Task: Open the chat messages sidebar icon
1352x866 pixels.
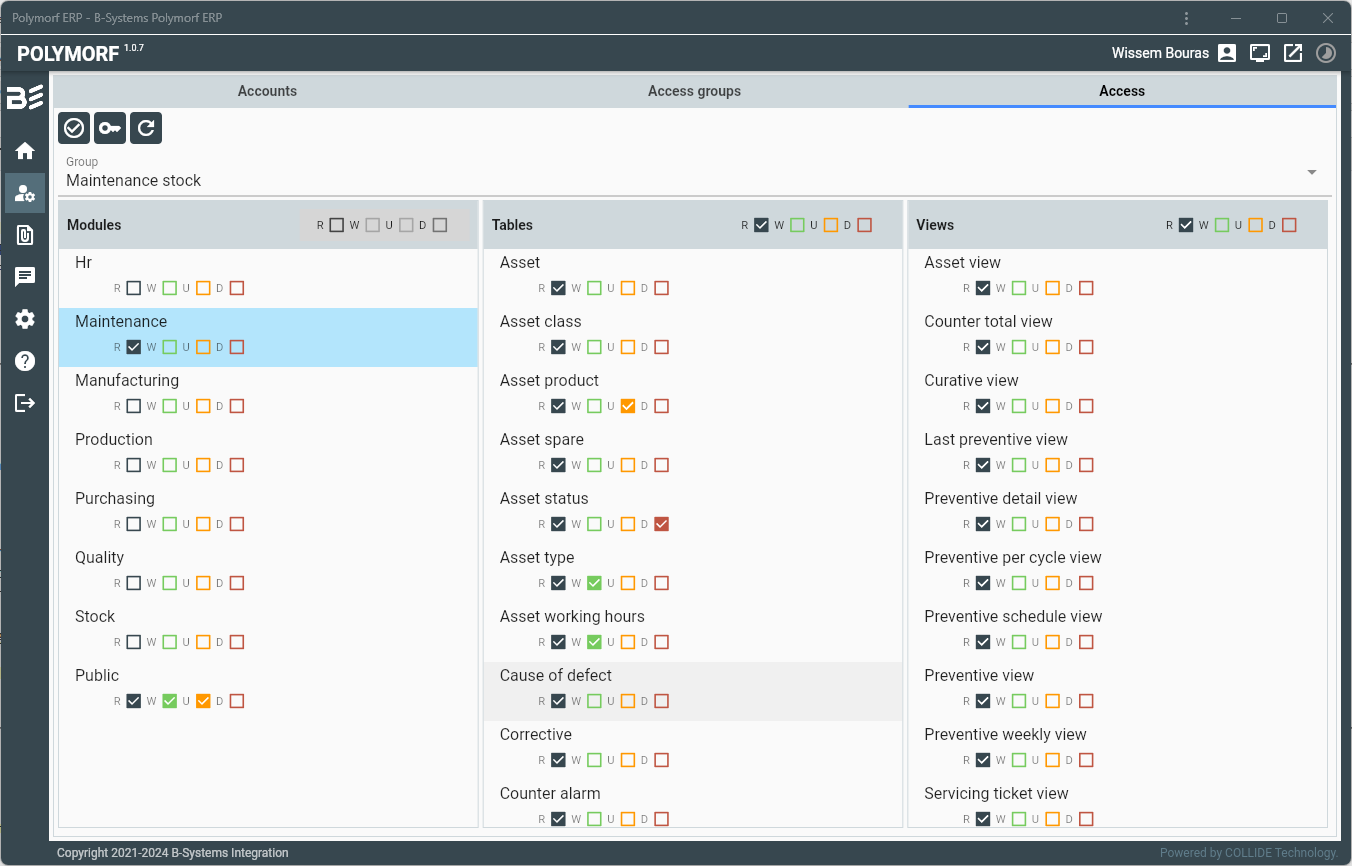Action: point(25,277)
